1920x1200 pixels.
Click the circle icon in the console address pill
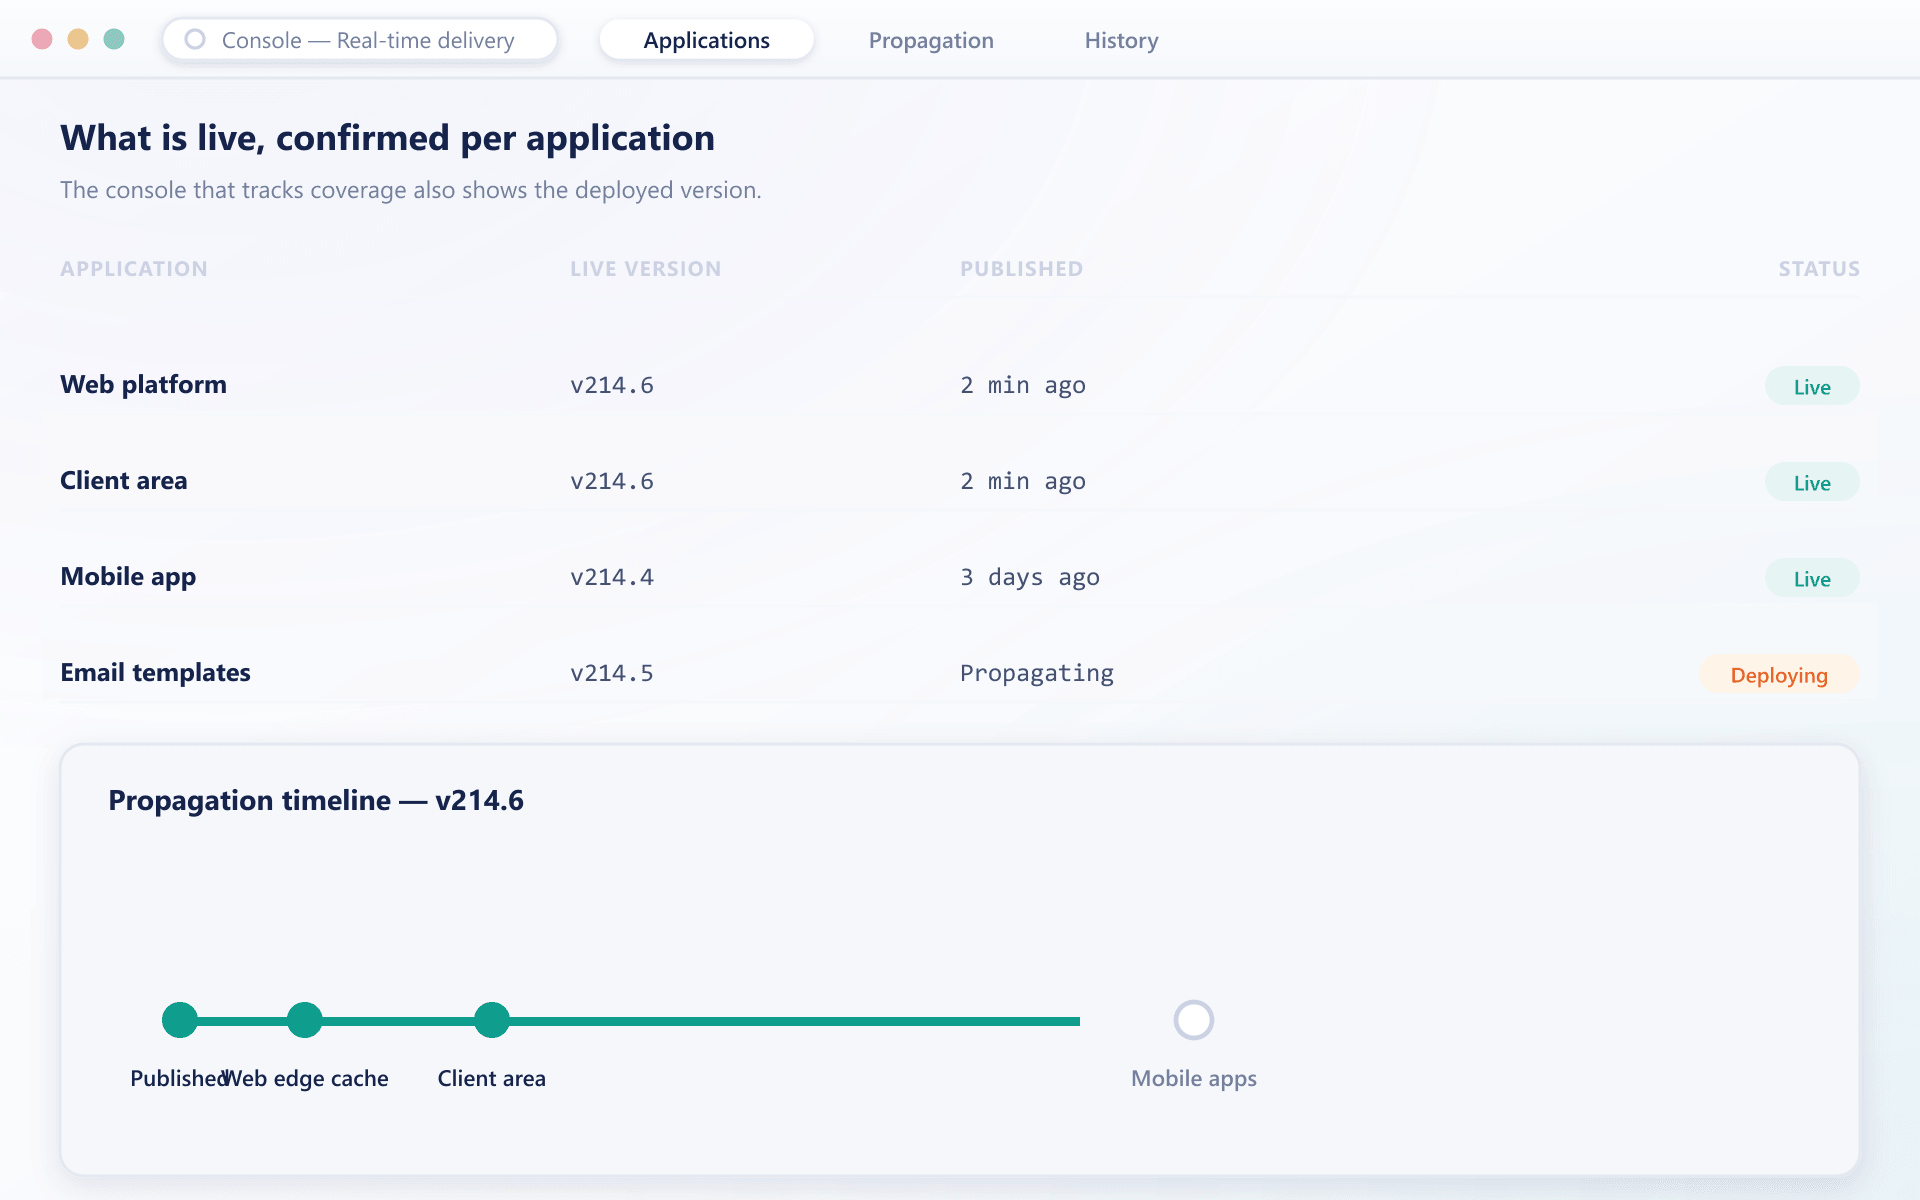[195, 39]
